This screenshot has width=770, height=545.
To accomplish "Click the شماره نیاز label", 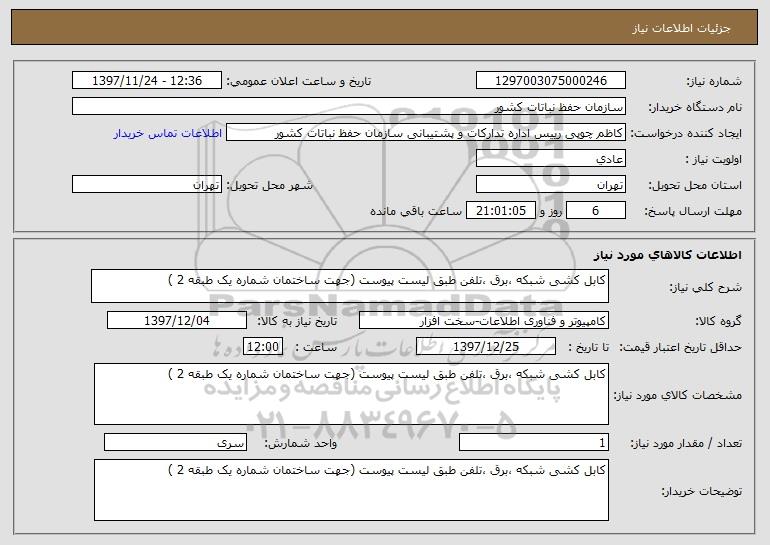I will 714,81.
